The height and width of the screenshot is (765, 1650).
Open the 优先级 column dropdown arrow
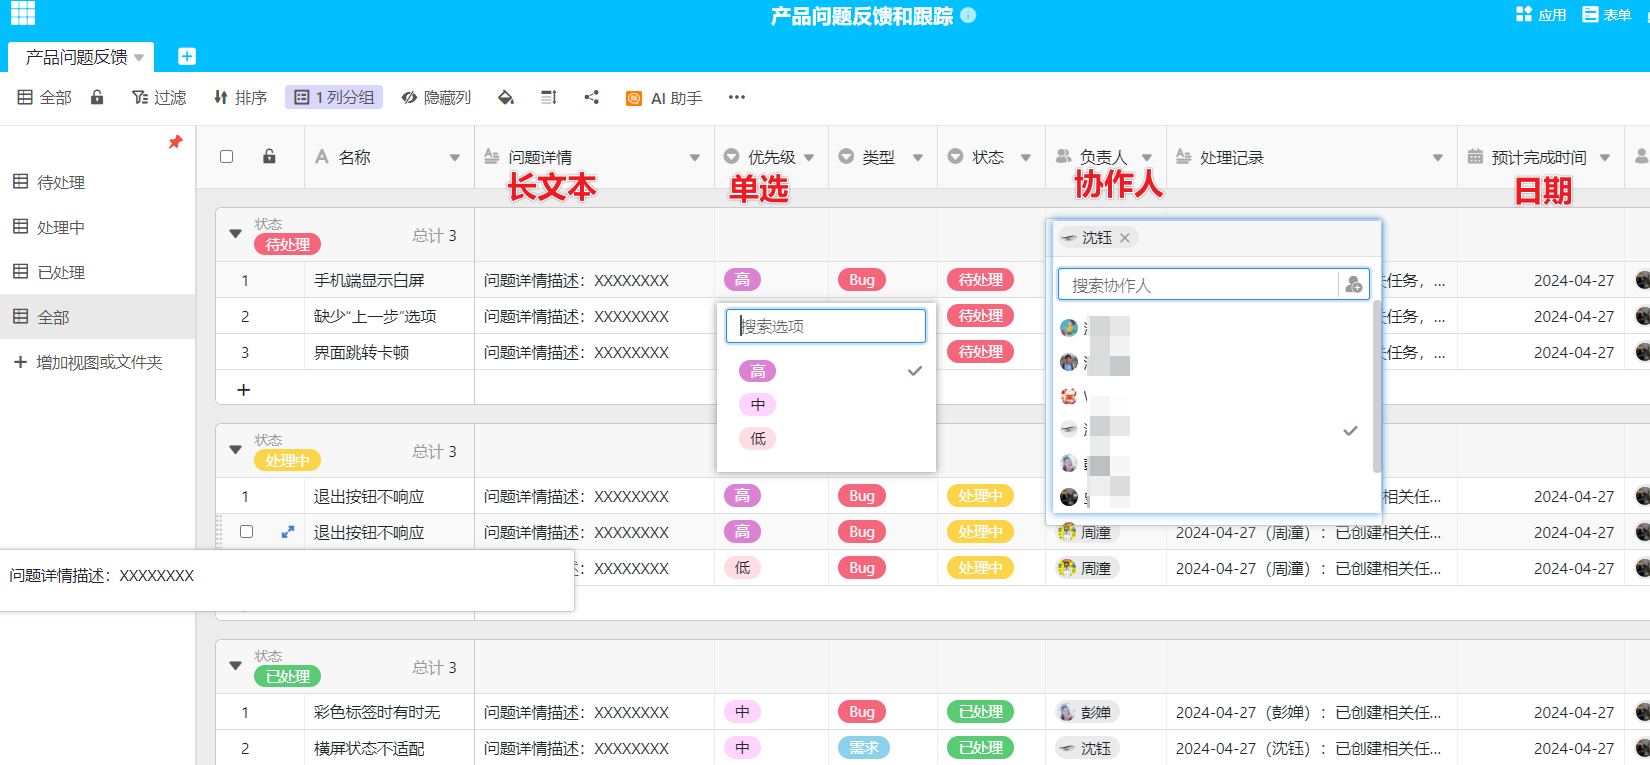(809, 158)
